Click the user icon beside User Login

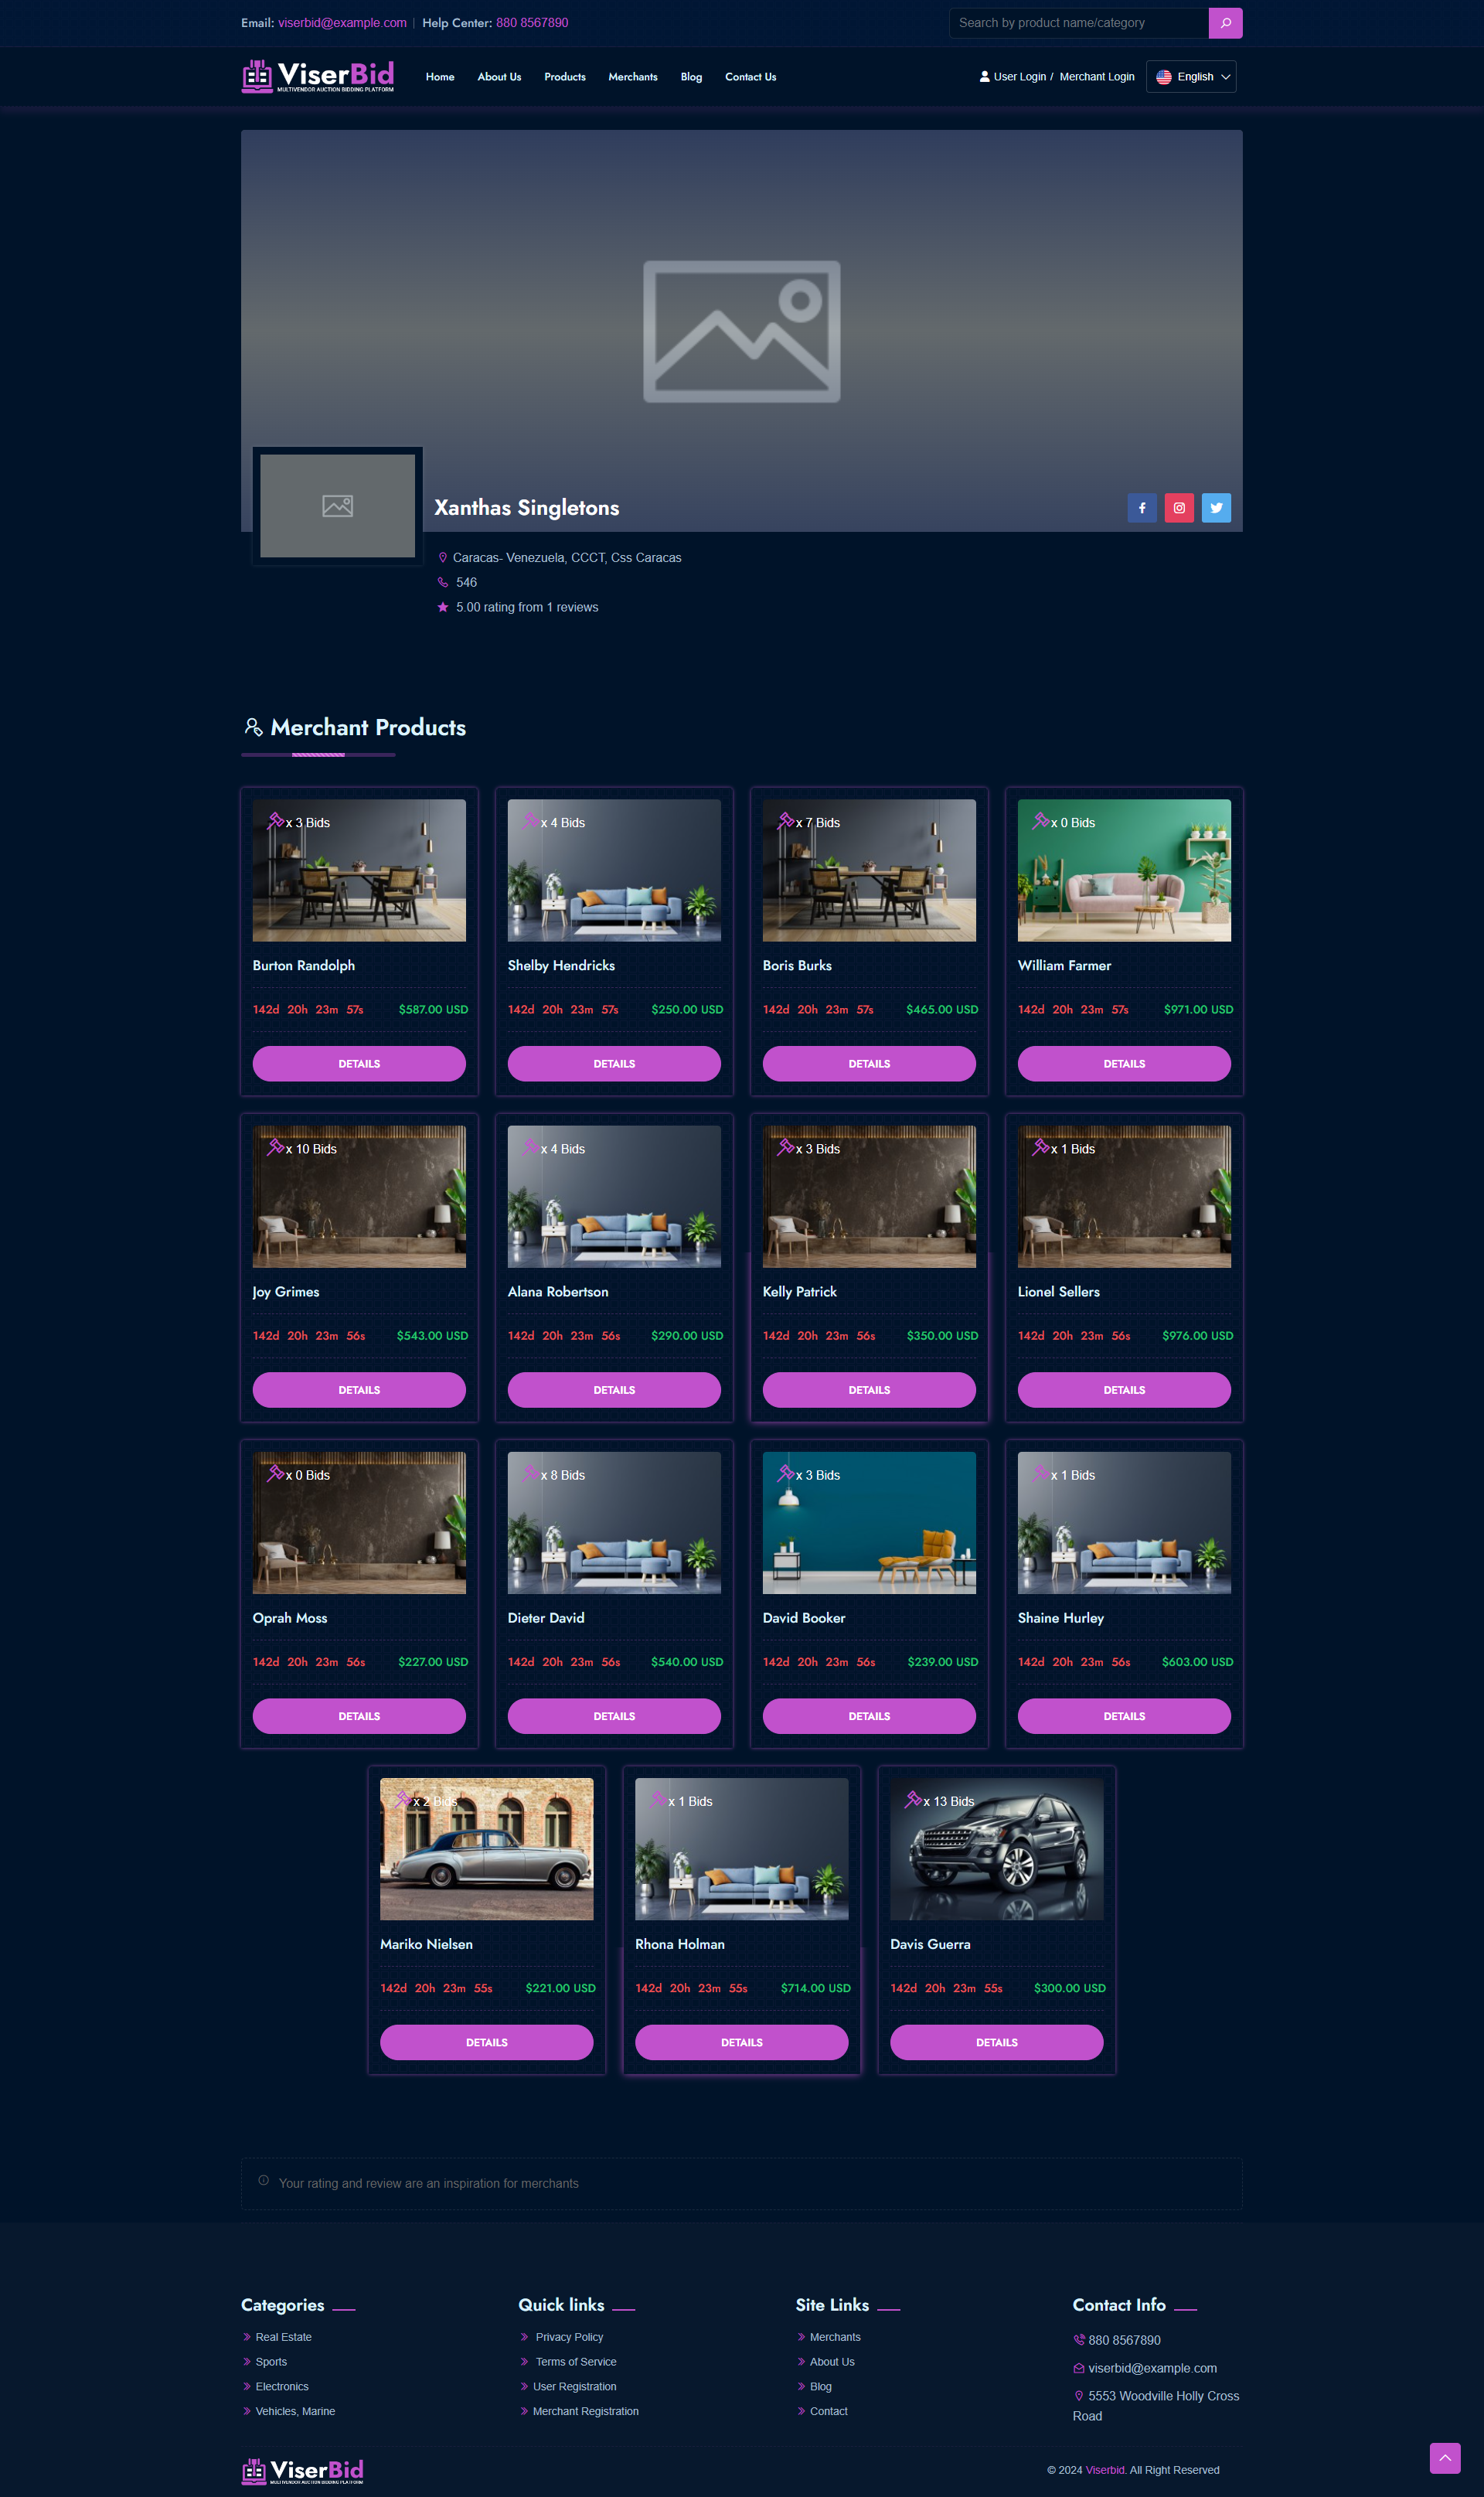[x=984, y=77]
